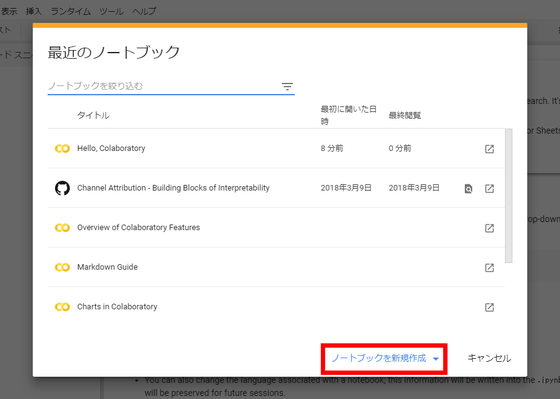560x399 pixels.
Task: Open the notebook filter options icon
Action: (x=287, y=86)
